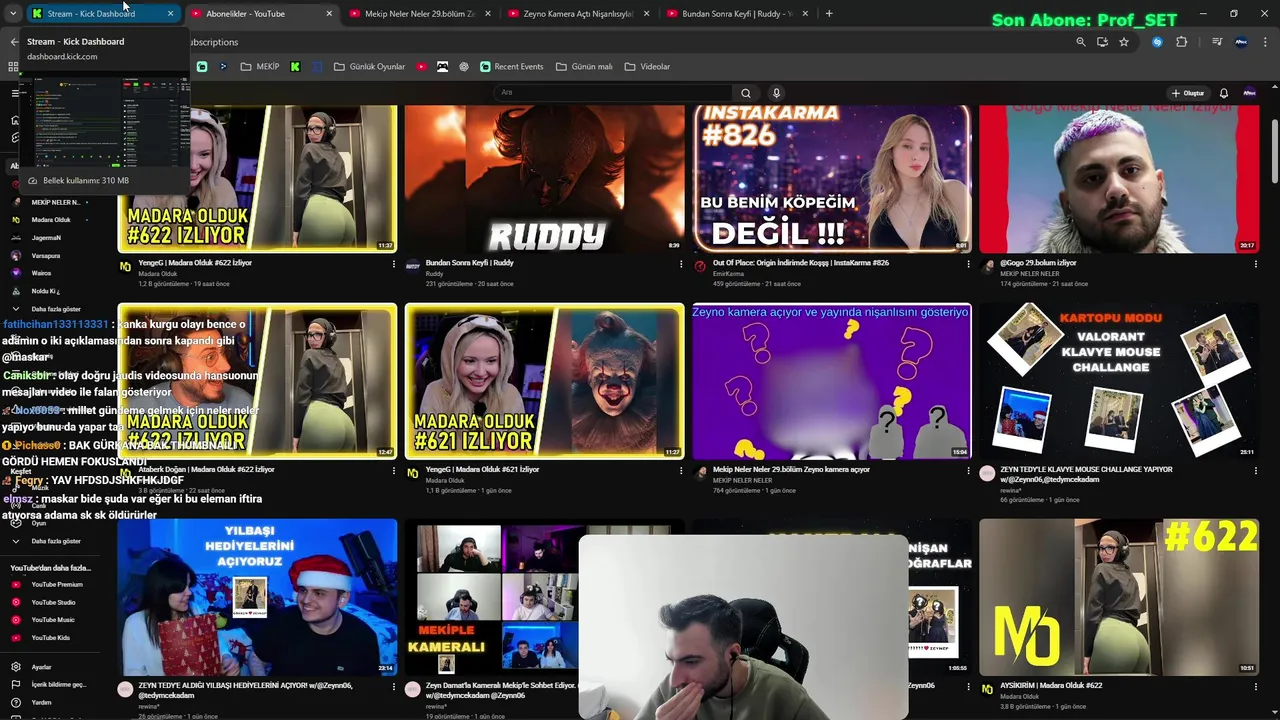Close the Stream - Kick Dashboard tab
This screenshot has height=720, width=1280.
click(x=171, y=14)
